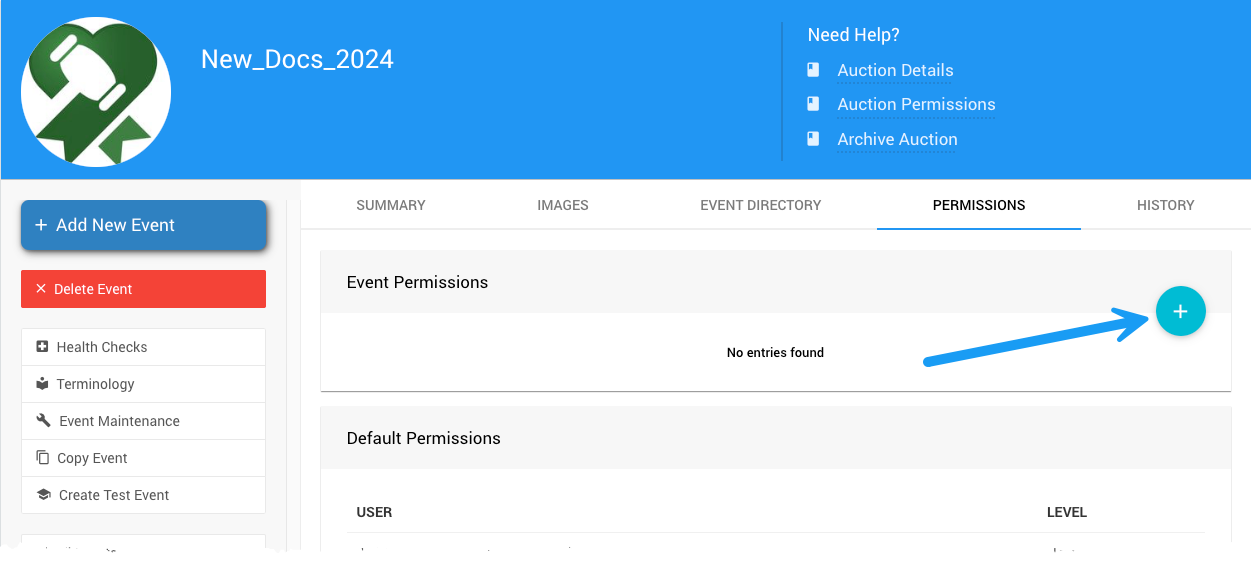Viewport: 1251px width, 577px height.
Task: Open the Auction Permissions help link
Action: pos(916,104)
